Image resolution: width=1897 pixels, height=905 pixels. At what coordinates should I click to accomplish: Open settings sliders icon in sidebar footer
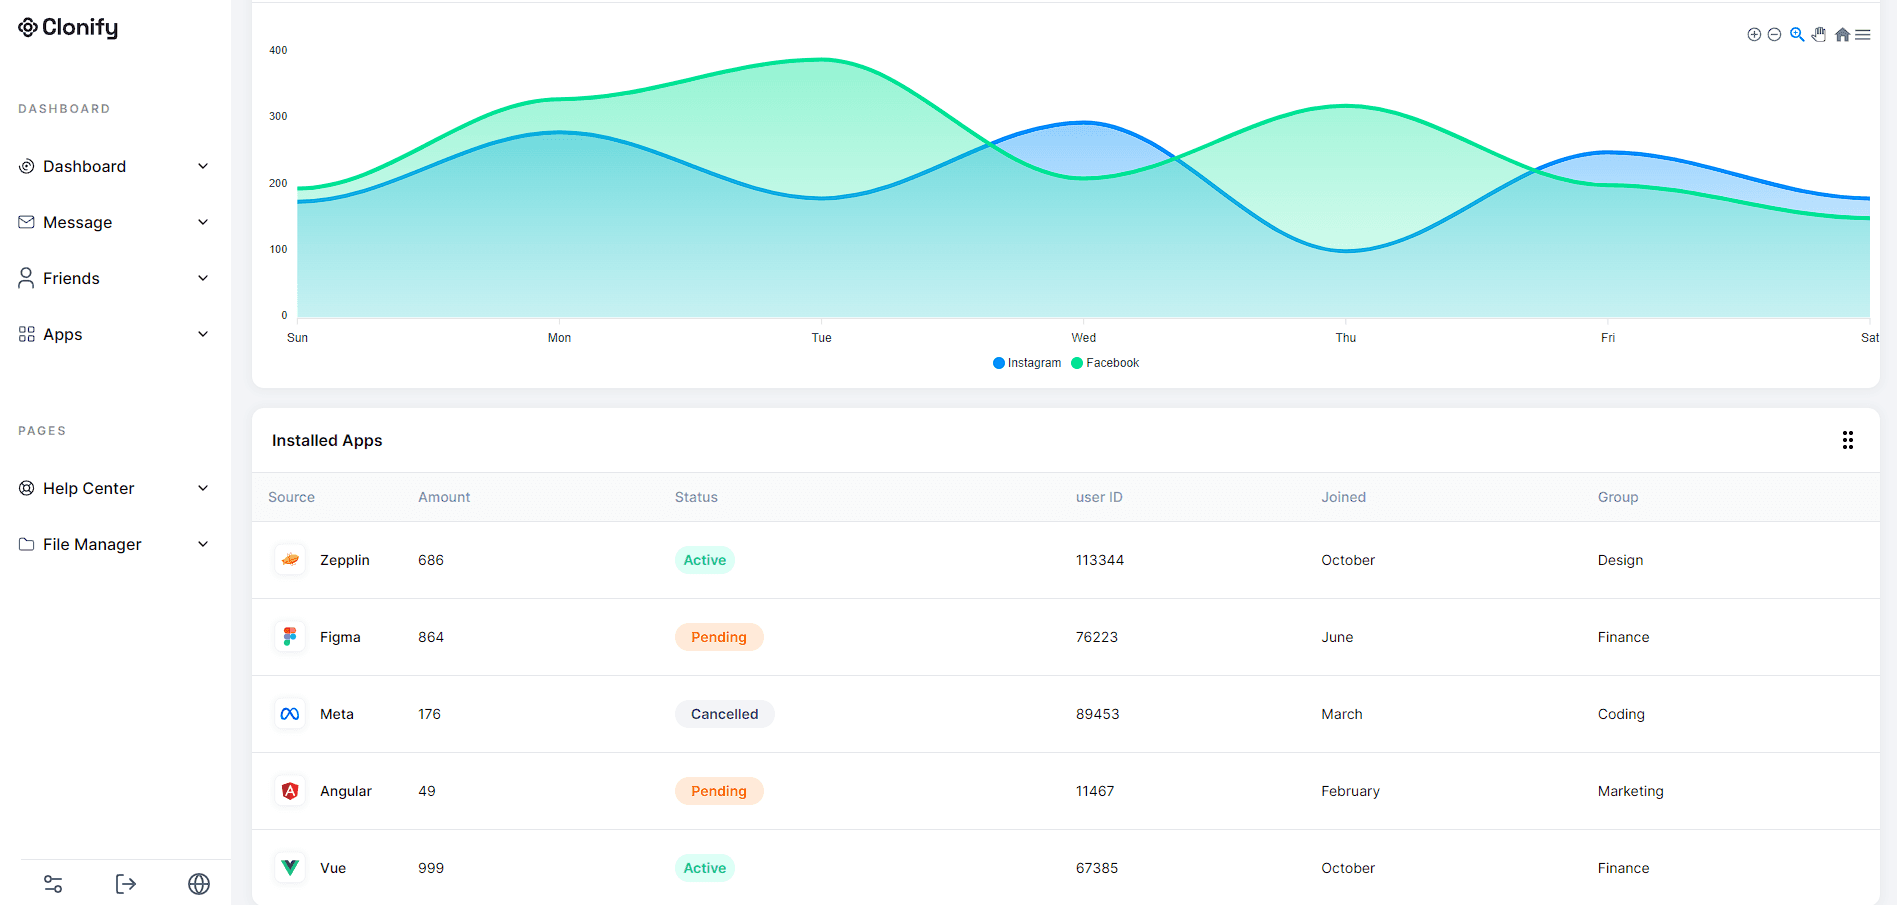pyautogui.click(x=53, y=884)
